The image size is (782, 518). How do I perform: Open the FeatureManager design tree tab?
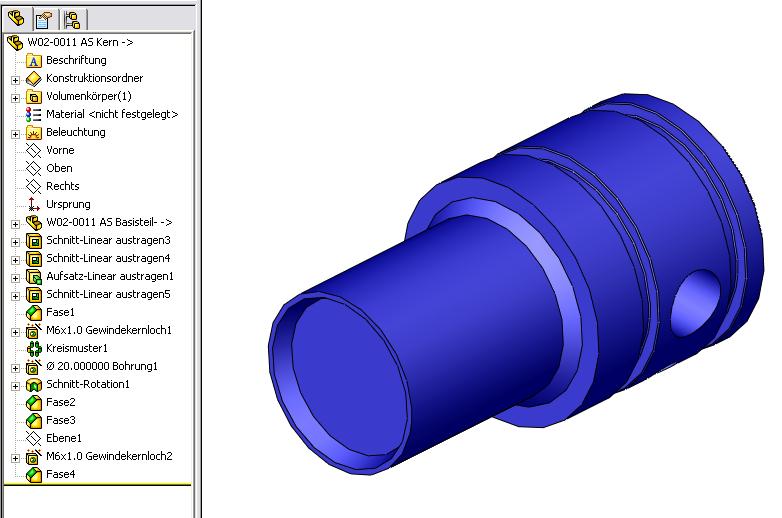[16, 19]
